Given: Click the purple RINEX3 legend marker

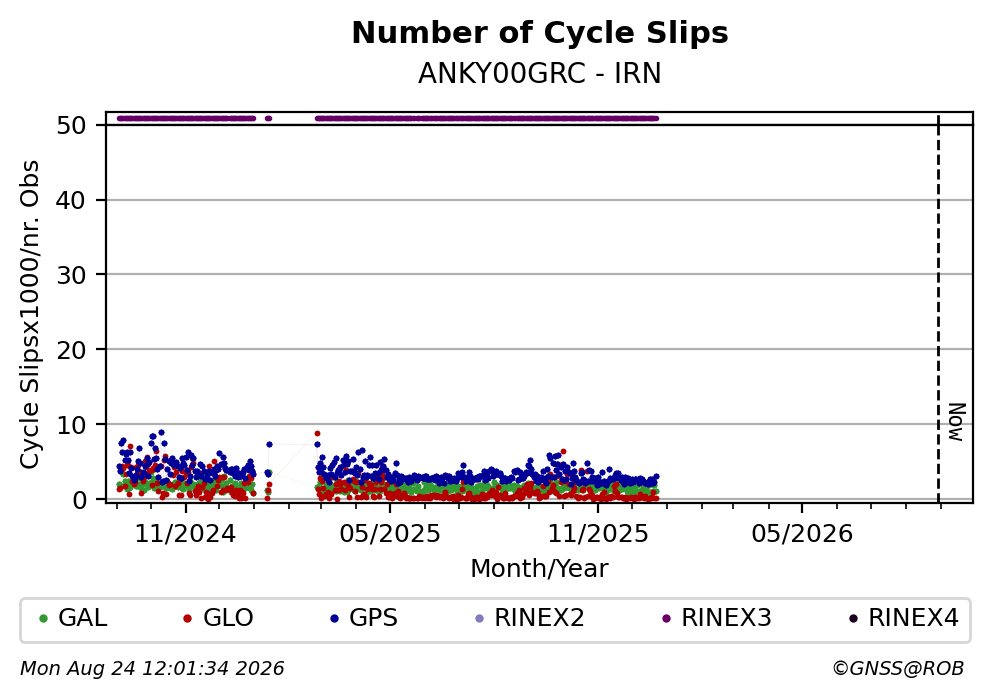Looking at the screenshot, I should 666,619.
